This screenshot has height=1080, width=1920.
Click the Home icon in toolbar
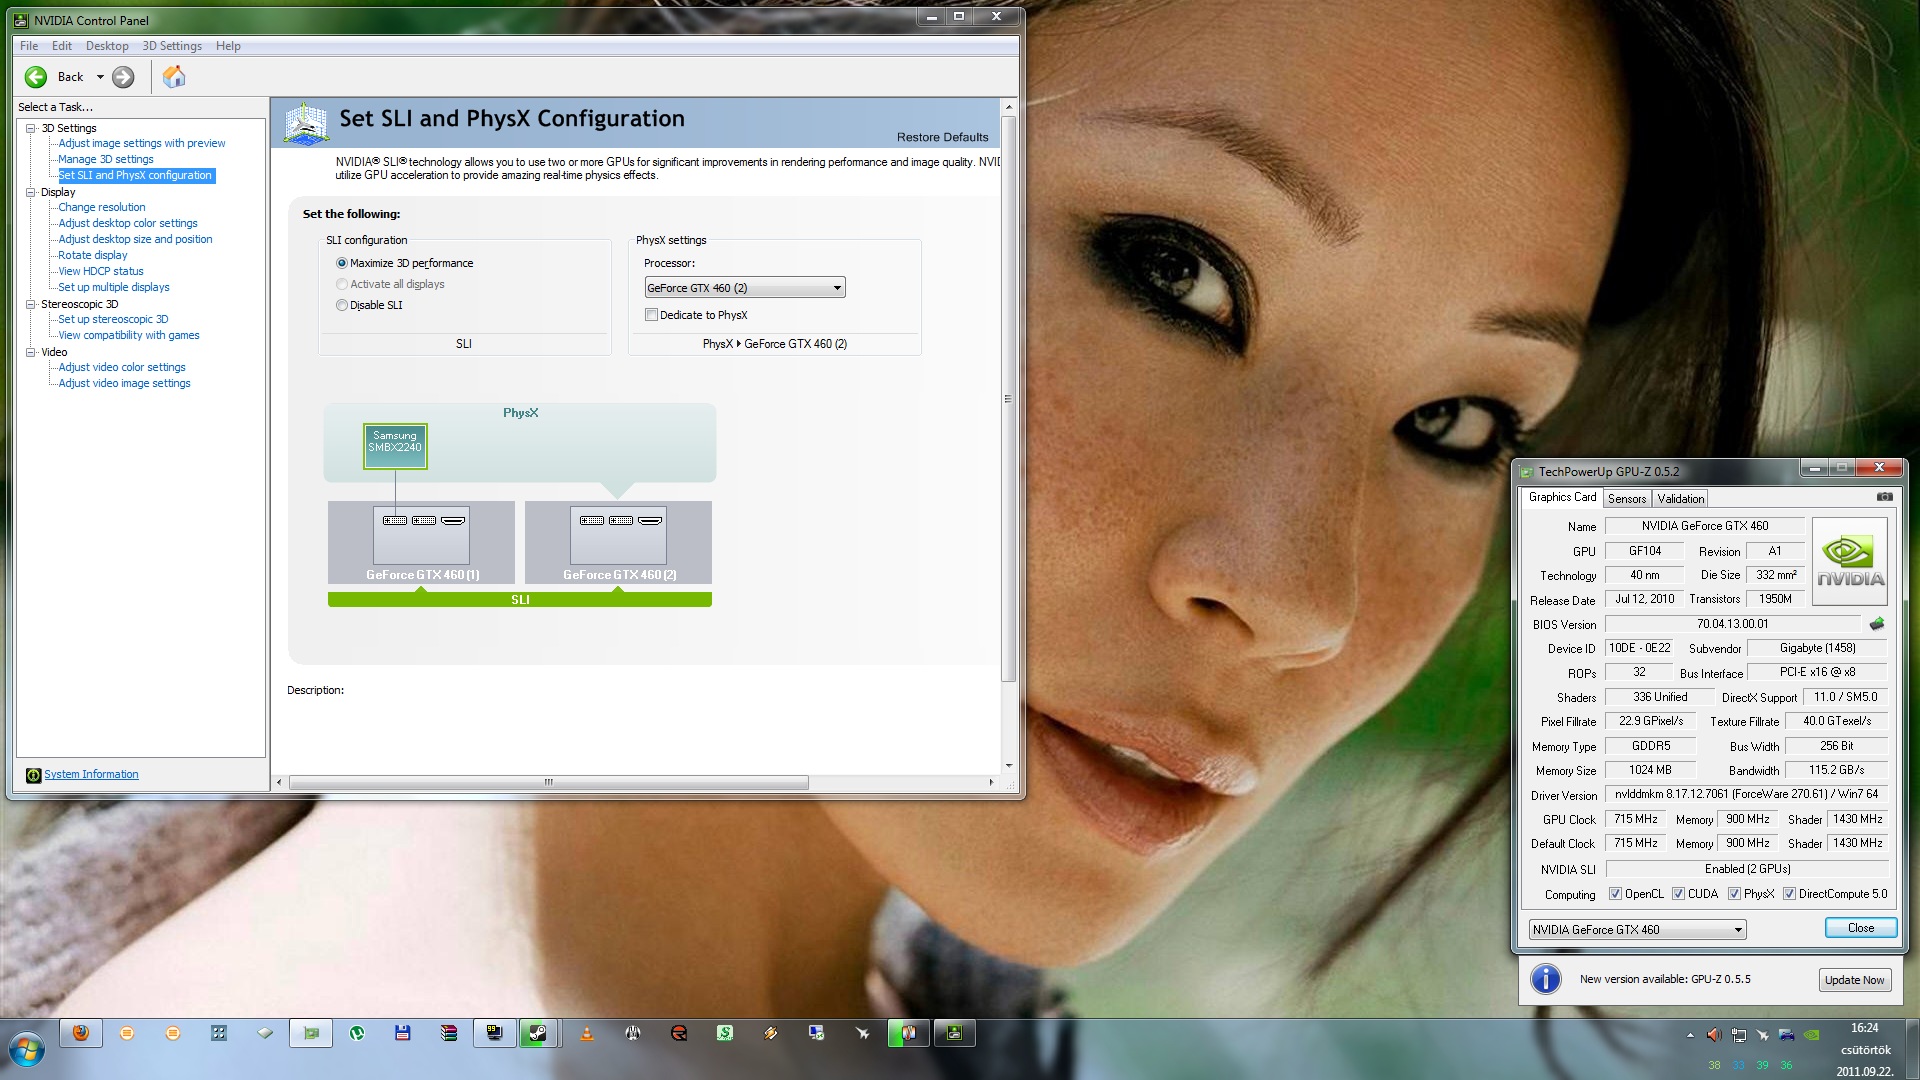(174, 77)
